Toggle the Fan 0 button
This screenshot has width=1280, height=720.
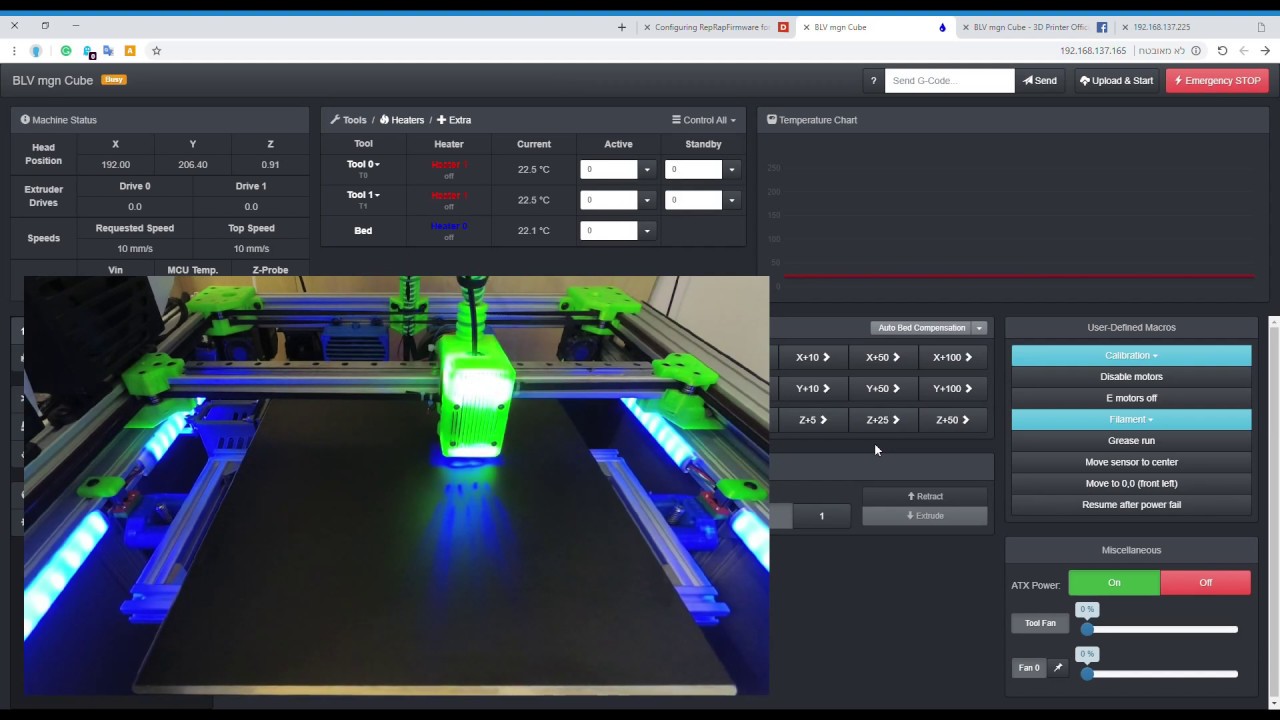click(x=1029, y=667)
